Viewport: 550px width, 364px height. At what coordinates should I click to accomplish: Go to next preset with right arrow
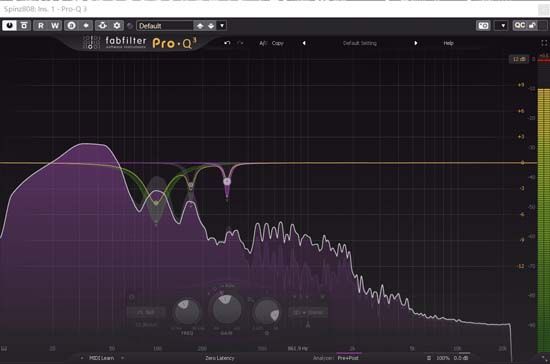[416, 43]
